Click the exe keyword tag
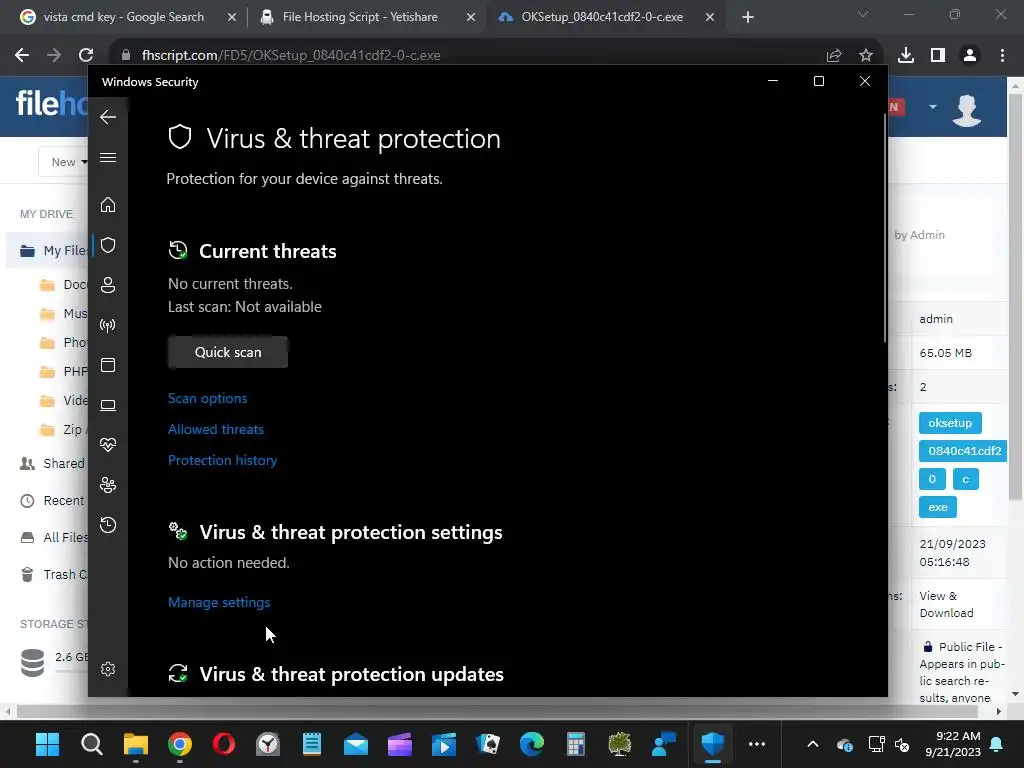Viewport: 1024px width, 768px height. tap(938, 507)
